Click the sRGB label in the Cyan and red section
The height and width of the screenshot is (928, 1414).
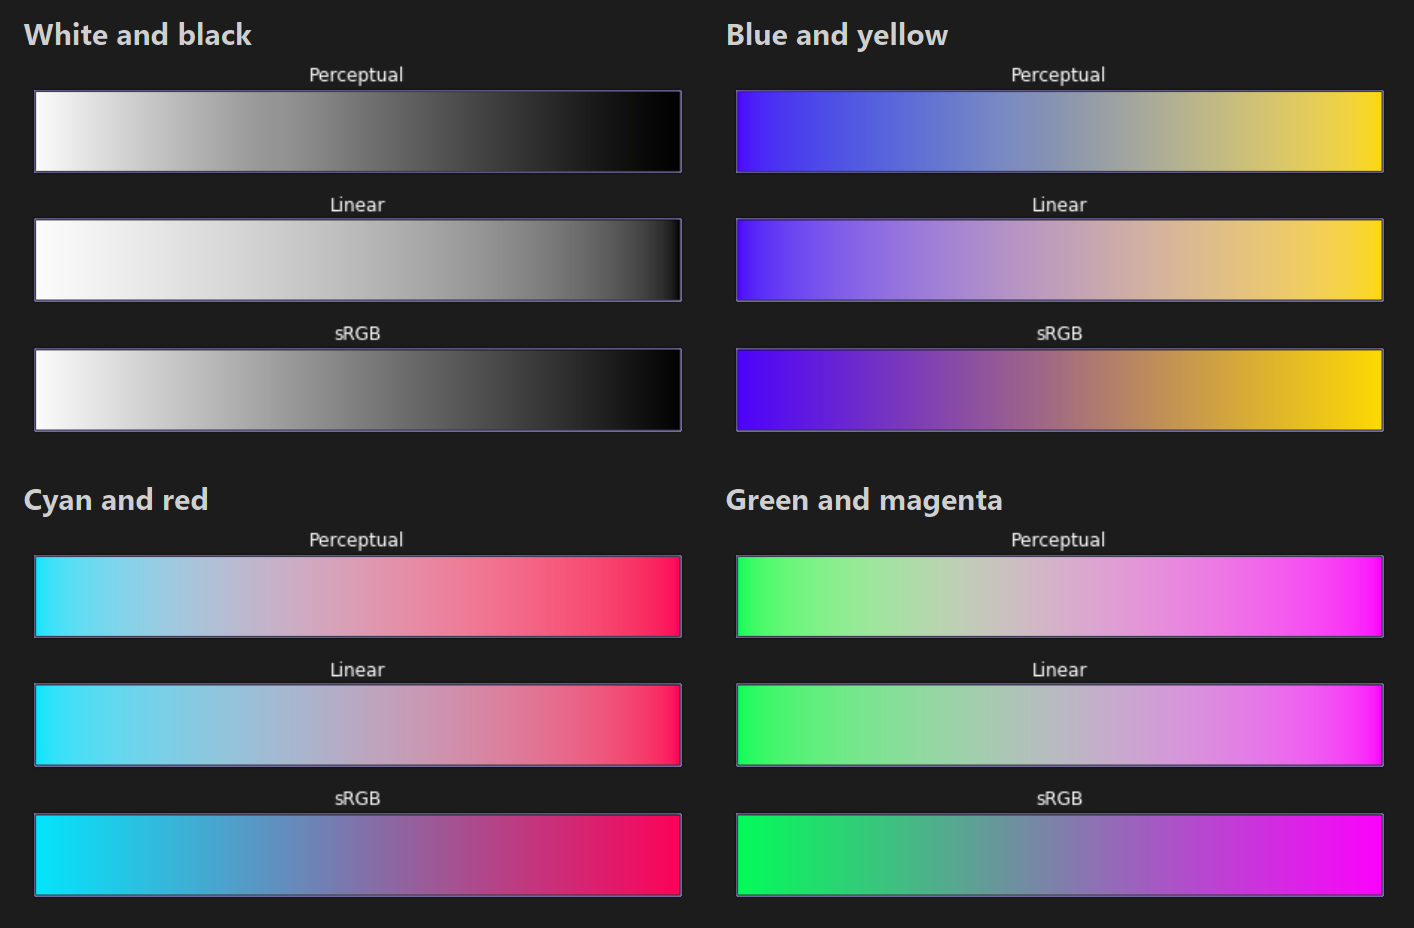click(357, 798)
